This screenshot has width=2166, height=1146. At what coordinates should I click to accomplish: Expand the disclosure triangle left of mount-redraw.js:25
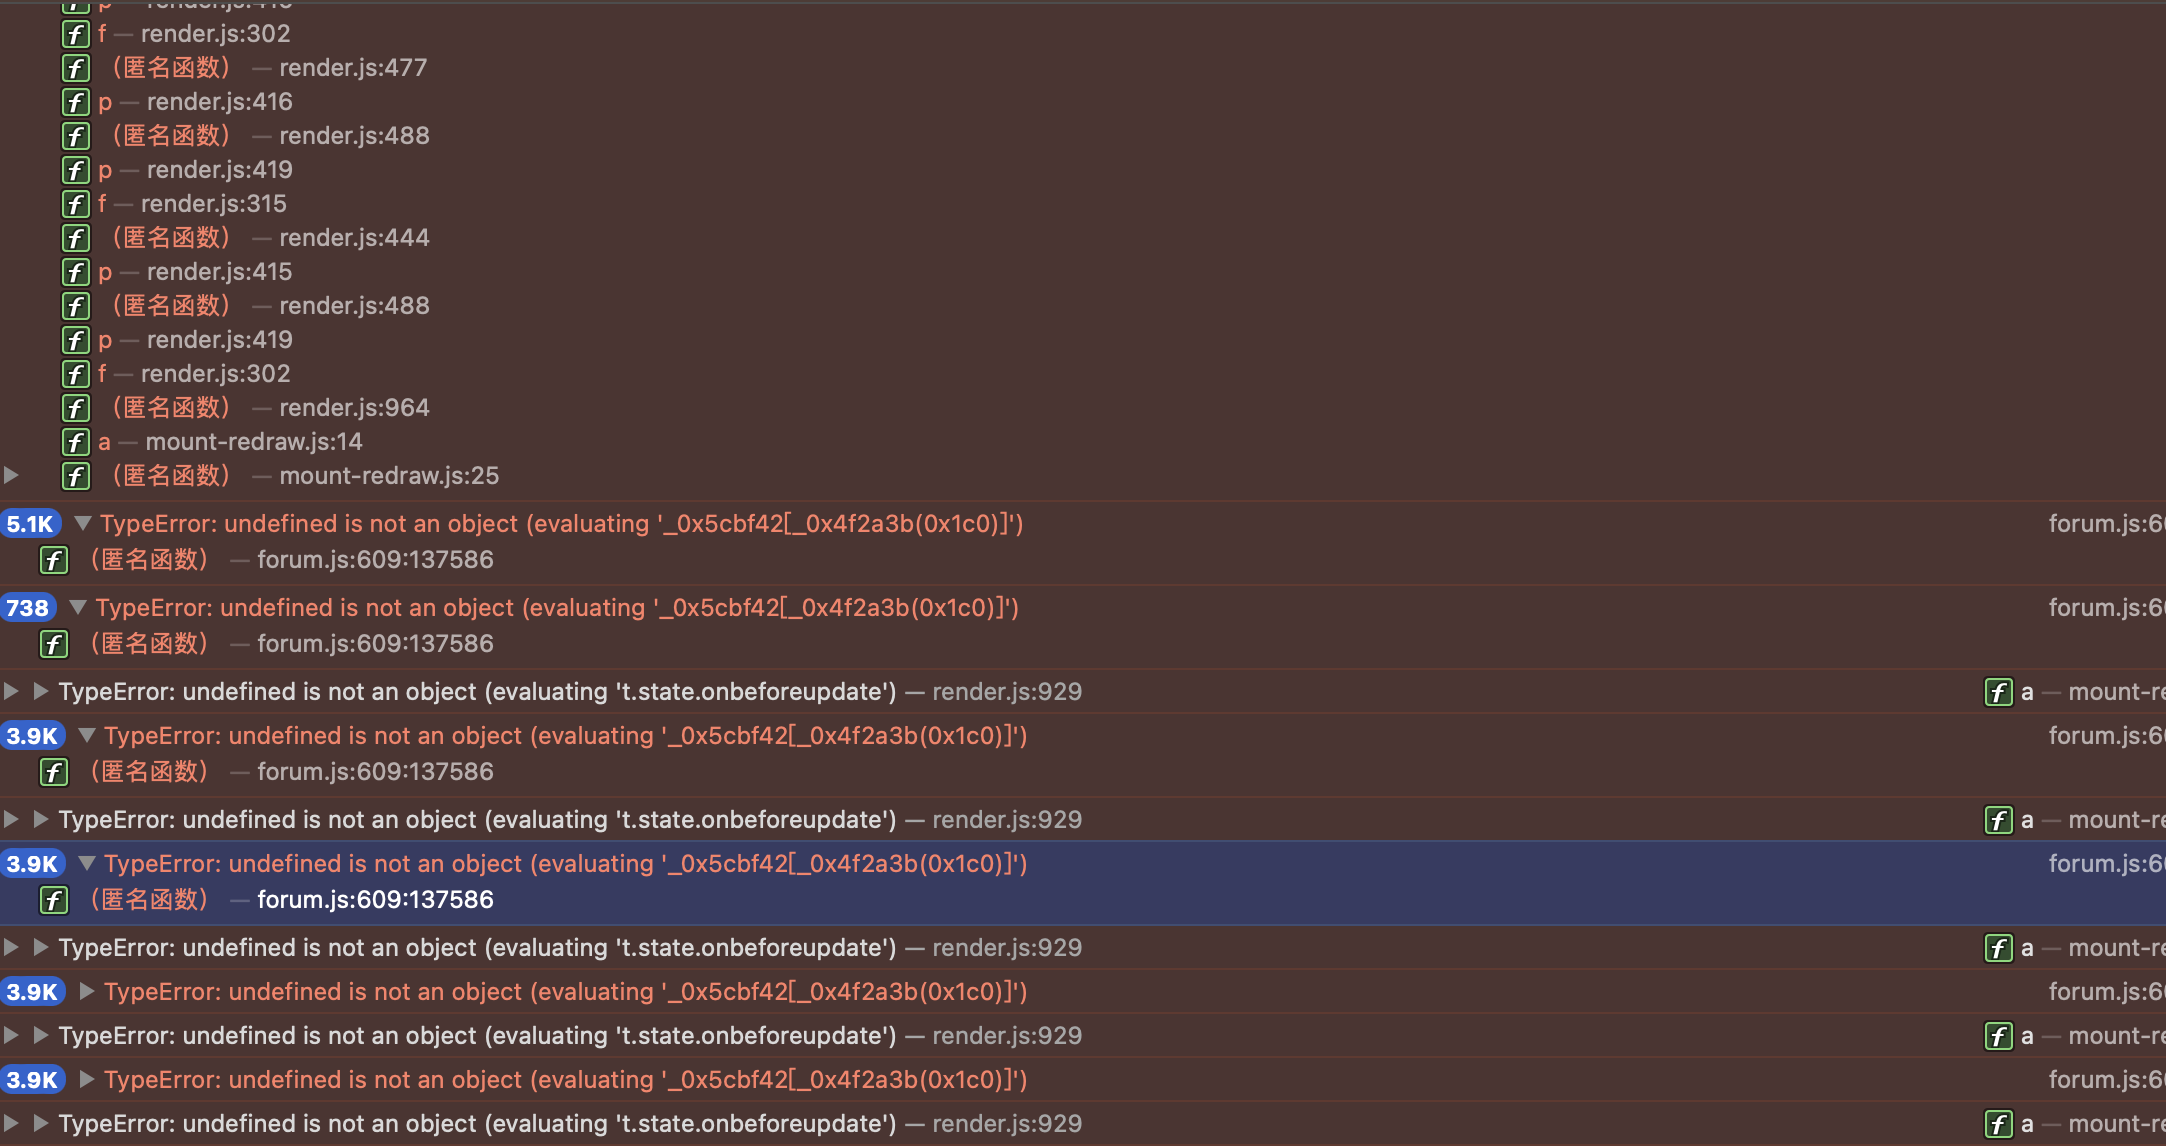[x=11, y=475]
